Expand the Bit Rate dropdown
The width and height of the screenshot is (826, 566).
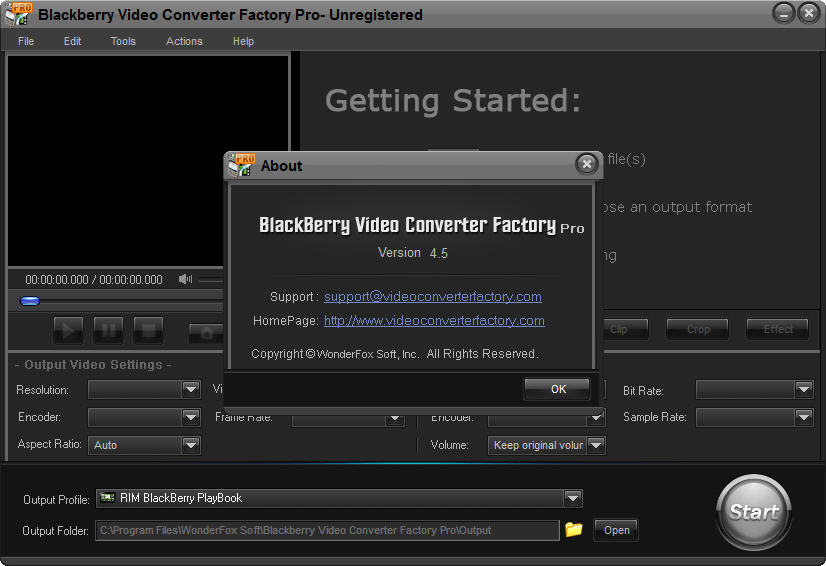[804, 389]
